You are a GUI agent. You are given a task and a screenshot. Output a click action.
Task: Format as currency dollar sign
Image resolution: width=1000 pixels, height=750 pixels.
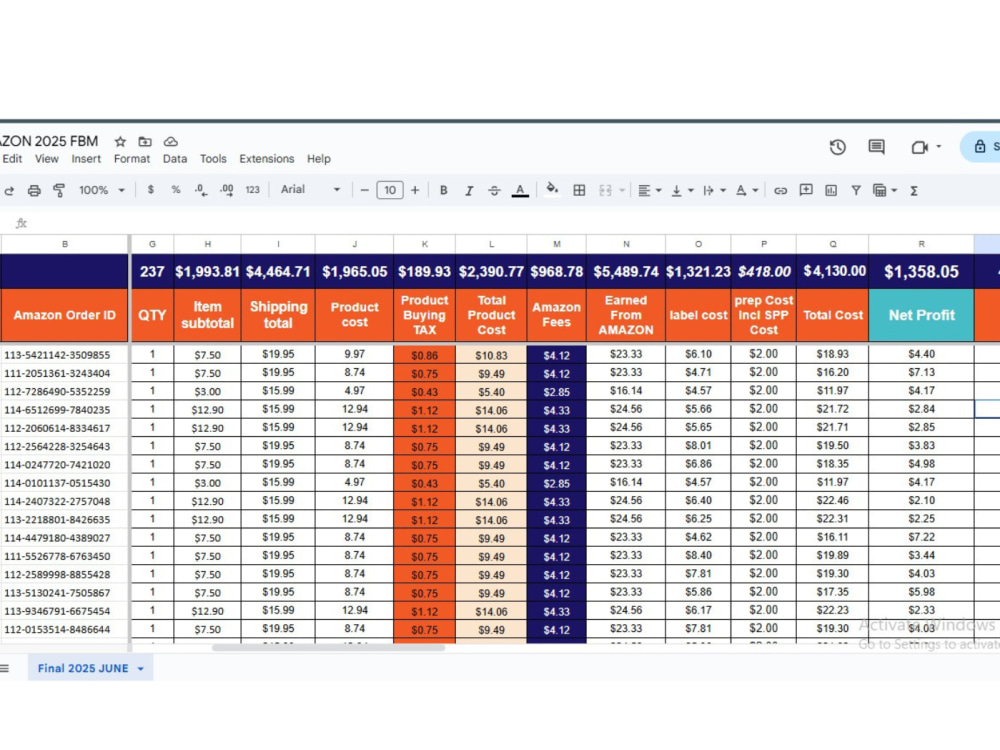151,189
